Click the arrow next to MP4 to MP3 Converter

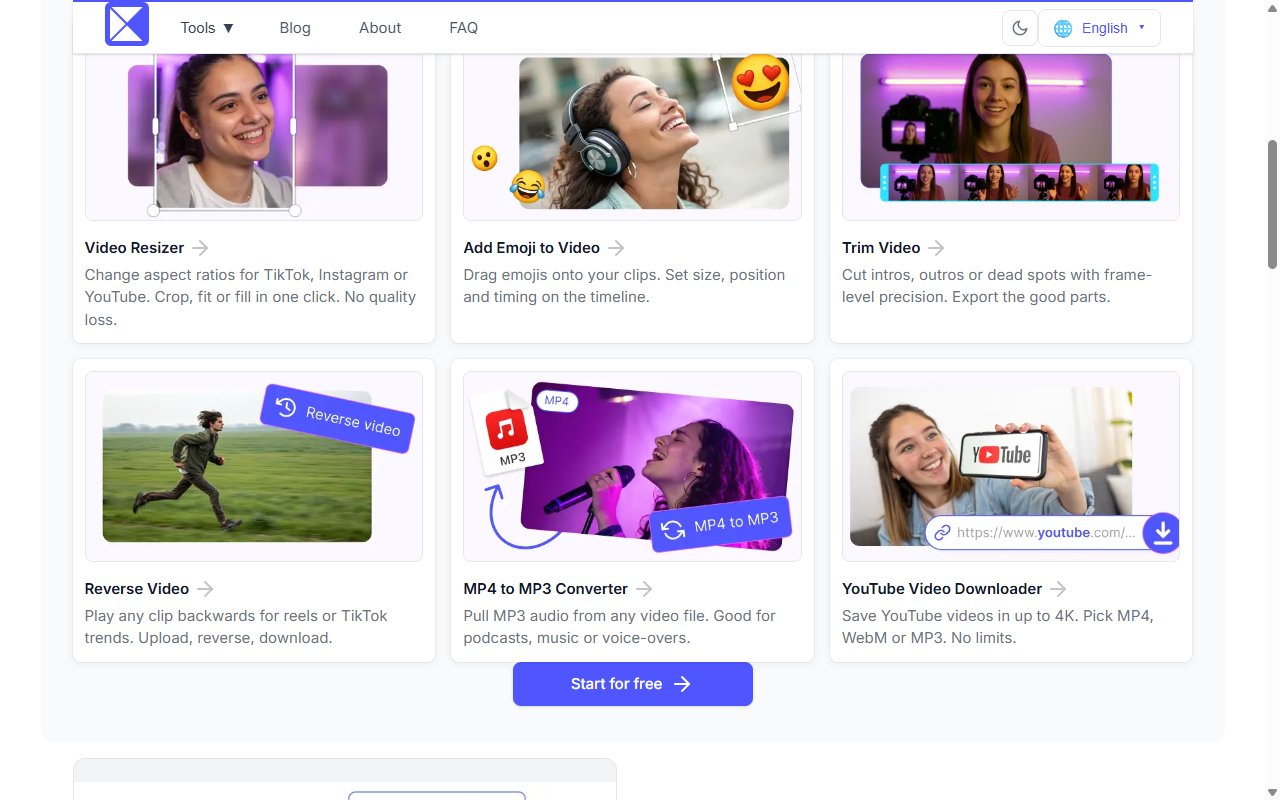pos(644,589)
